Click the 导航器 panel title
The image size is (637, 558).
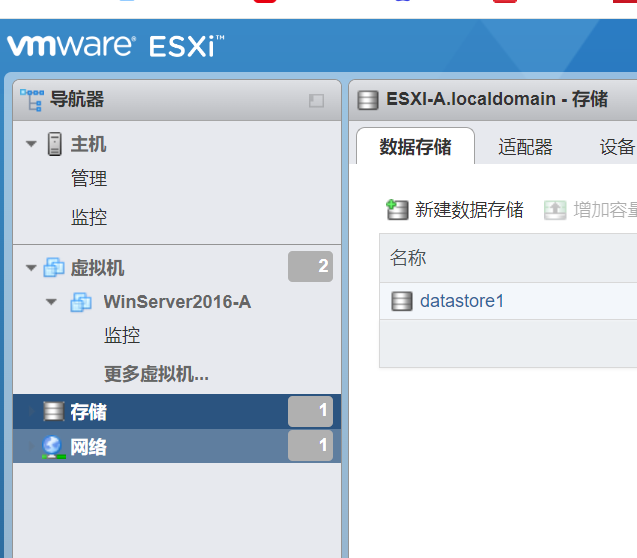click(77, 99)
